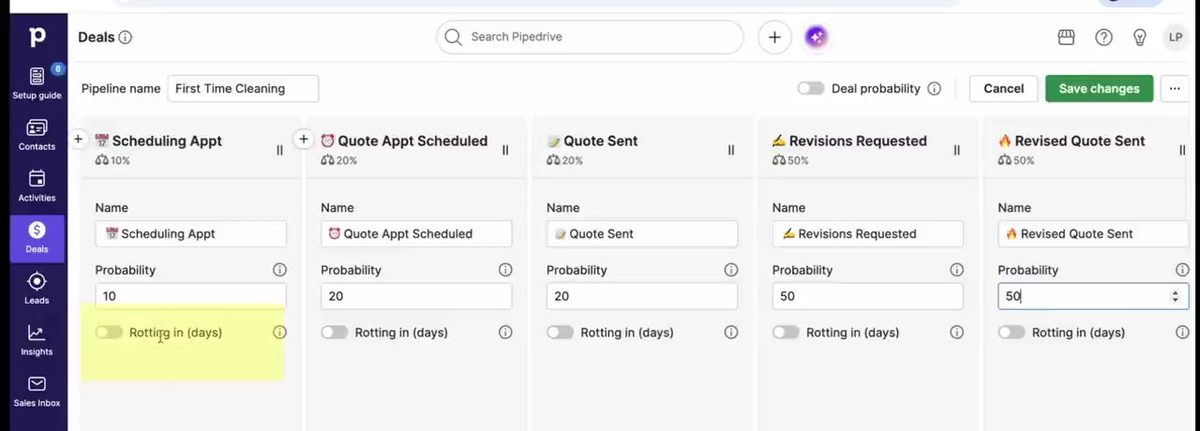The width and height of the screenshot is (1200, 431).
Task: Click the info icon next to Deals title
Action: coord(125,37)
